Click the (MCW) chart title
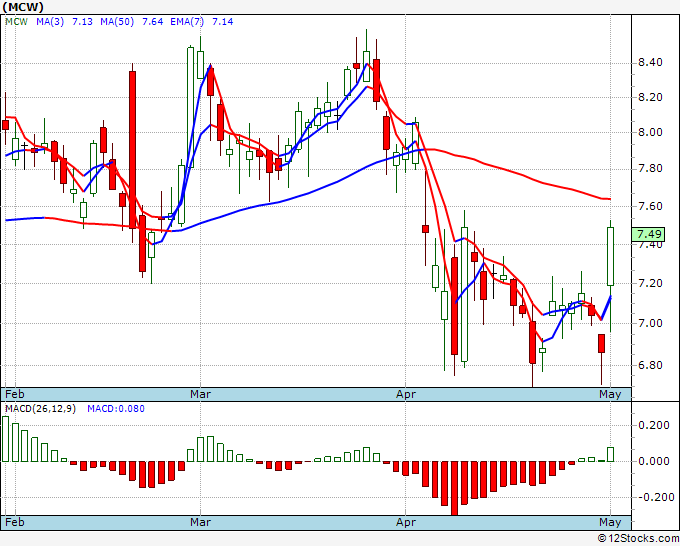 pyautogui.click(x=23, y=7)
